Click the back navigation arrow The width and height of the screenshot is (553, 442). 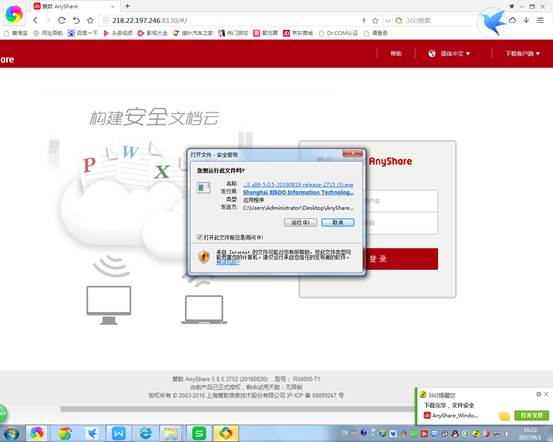pyautogui.click(x=35, y=20)
